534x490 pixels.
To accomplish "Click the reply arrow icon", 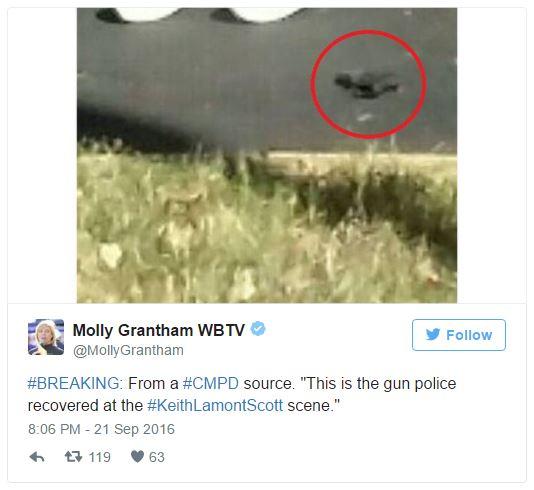I will [37, 457].
